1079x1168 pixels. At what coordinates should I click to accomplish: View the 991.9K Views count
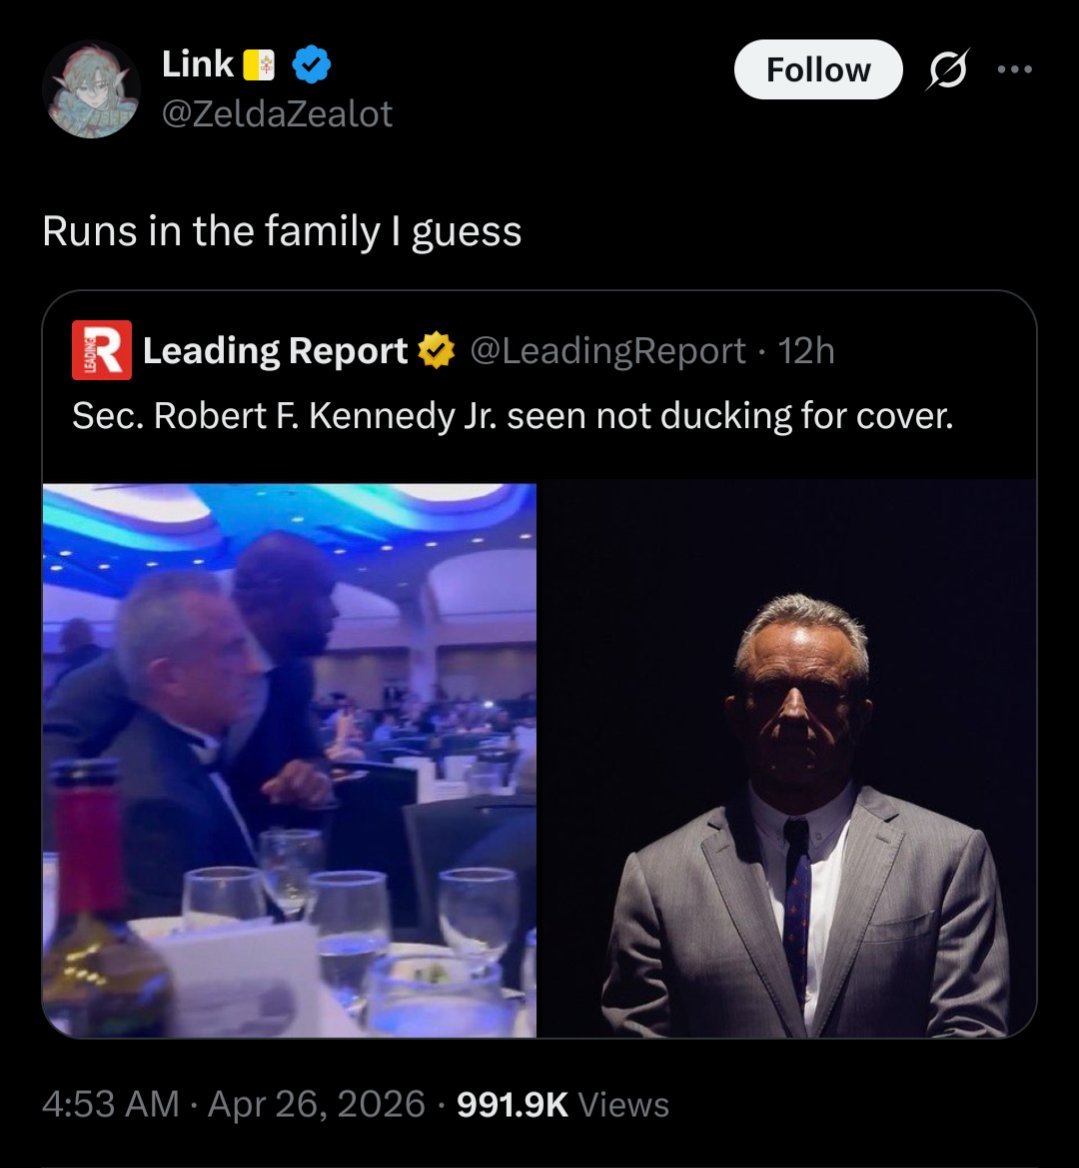pyautogui.click(x=562, y=1104)
